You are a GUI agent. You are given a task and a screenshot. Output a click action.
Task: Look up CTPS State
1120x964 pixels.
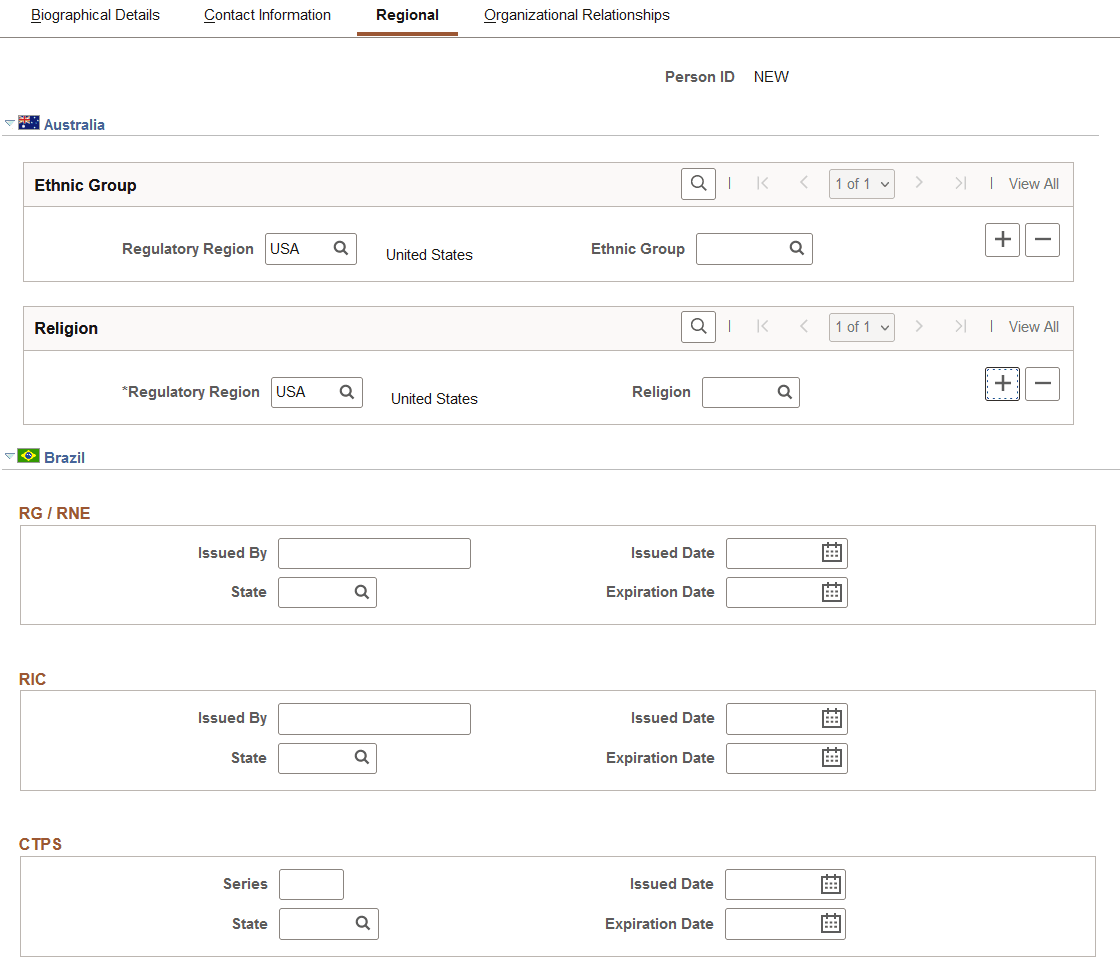(x=363, y=923)
